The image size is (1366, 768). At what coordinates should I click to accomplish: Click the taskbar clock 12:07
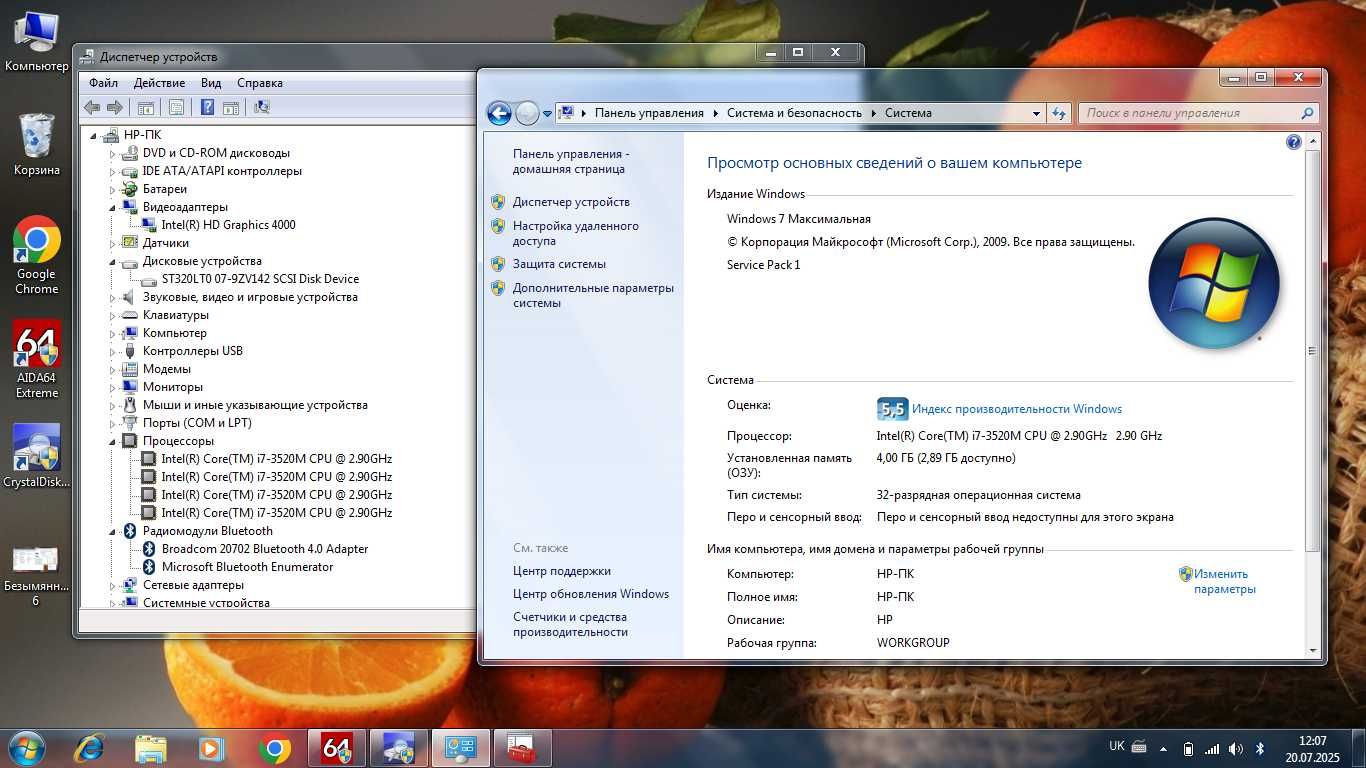point(1312,741)
